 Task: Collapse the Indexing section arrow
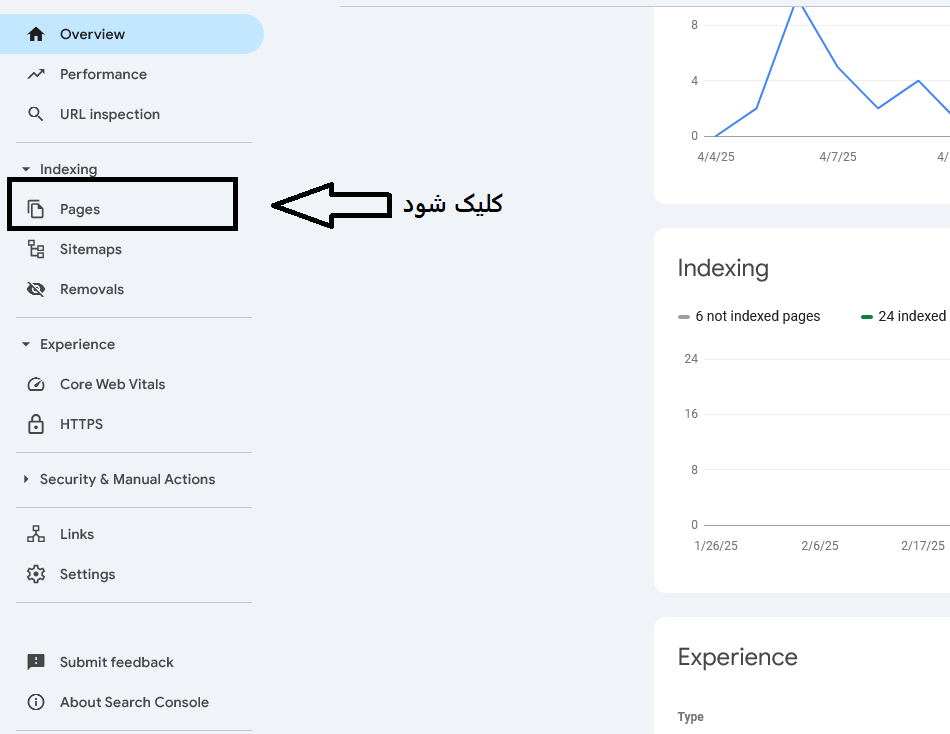pos(26,170)
